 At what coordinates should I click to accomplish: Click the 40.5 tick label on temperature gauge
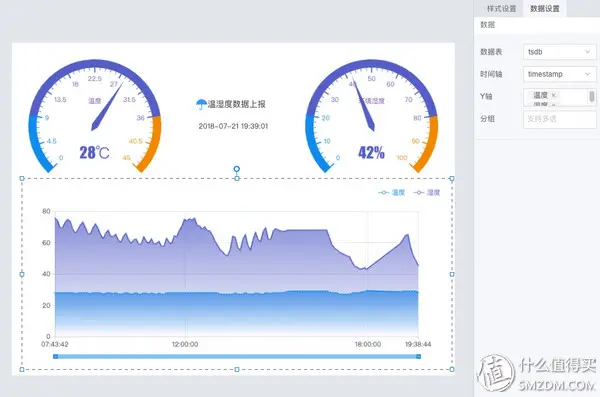136,141
